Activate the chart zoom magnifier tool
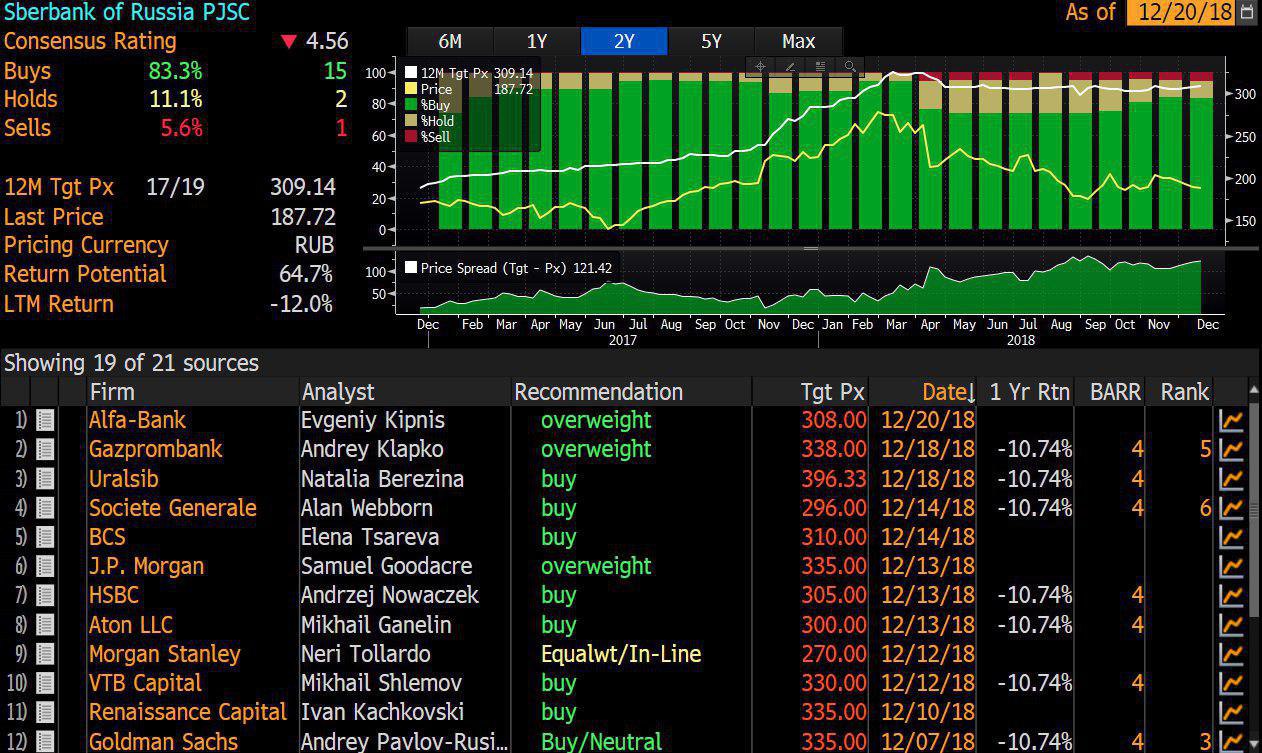 (x=850, y=66)
